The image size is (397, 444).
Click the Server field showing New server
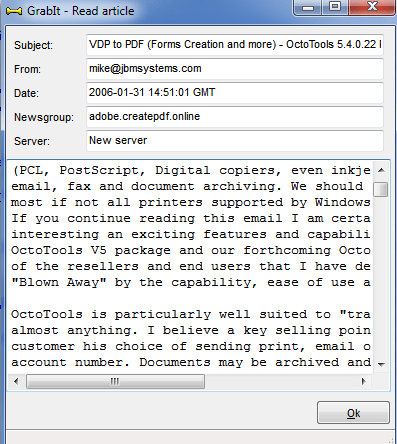[x=235, y=141]
